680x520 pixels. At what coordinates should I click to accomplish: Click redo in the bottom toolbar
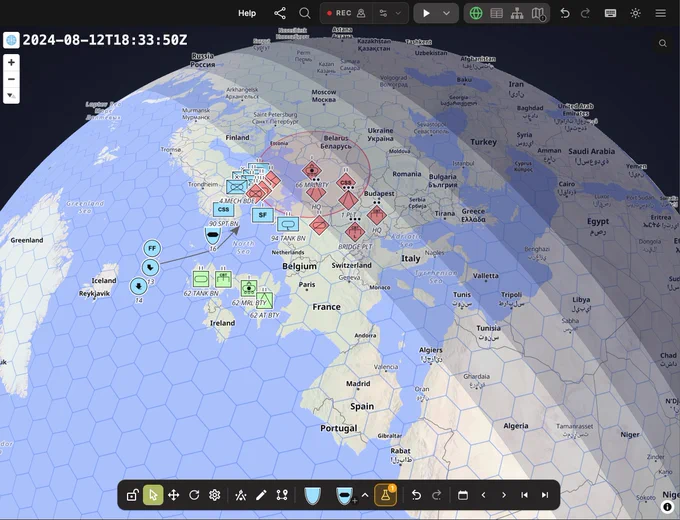click(437, 495)
